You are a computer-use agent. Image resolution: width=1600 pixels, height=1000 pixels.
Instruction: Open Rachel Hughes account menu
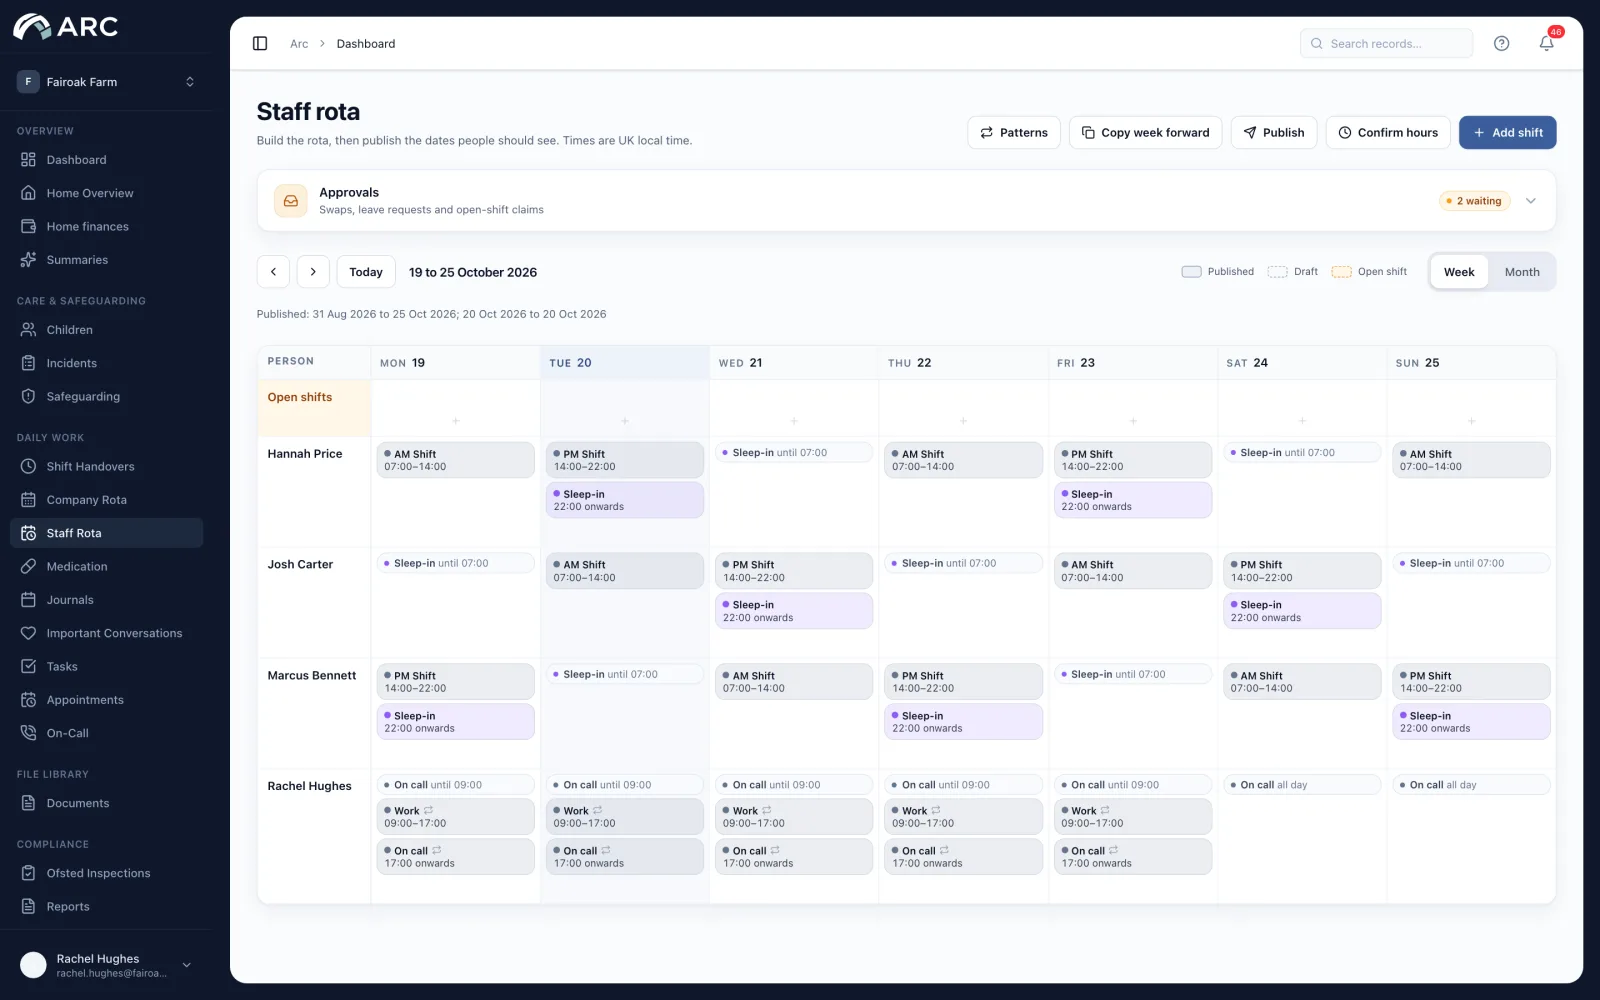pos(107,965)
